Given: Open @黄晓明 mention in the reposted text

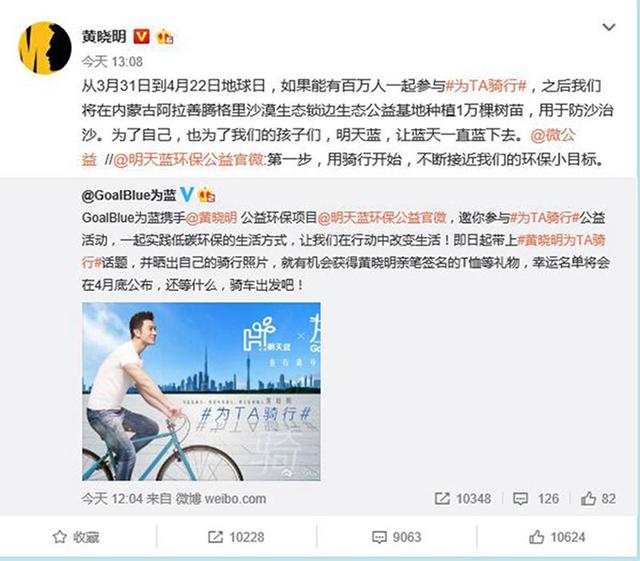Looking at the screenshot, I should [x=211, y=218].
